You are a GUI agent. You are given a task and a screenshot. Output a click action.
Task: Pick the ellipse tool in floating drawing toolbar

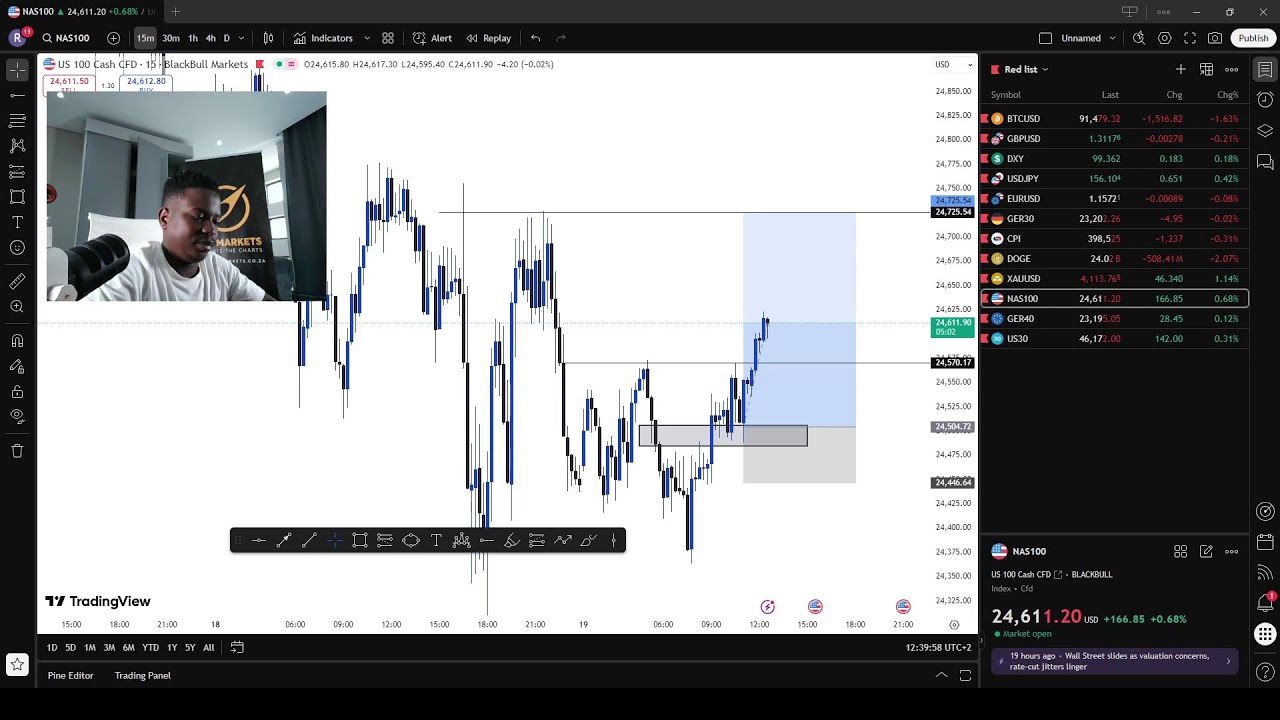tap(411, 541)
